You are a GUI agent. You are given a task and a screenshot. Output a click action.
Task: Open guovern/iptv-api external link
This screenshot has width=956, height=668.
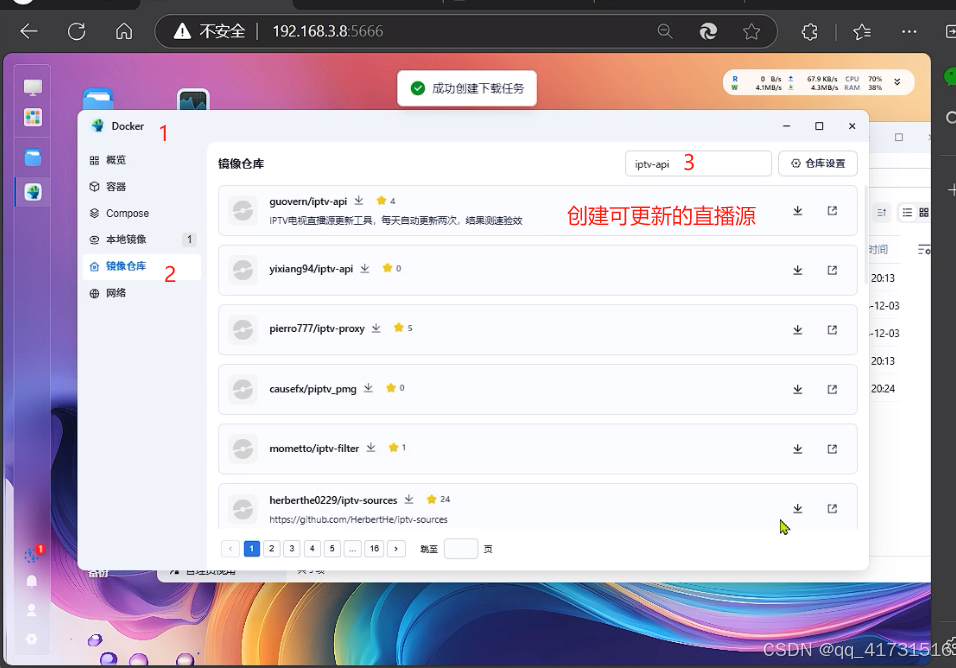tap(832, 211)
